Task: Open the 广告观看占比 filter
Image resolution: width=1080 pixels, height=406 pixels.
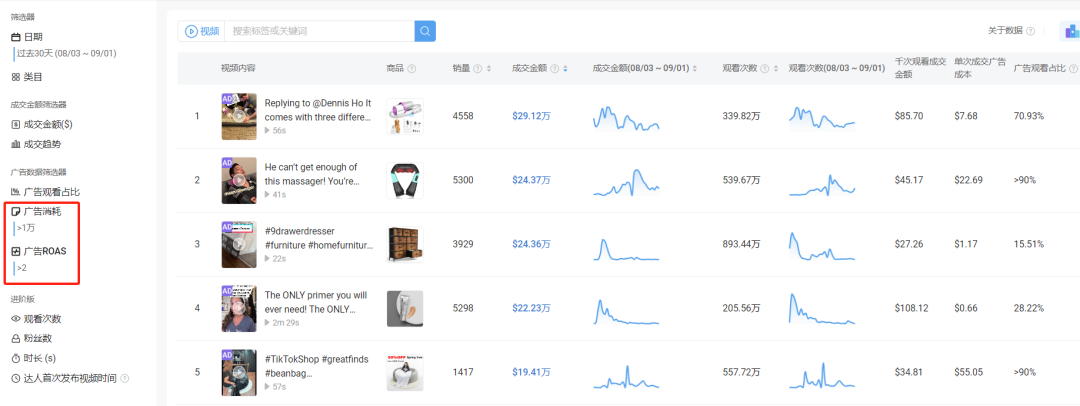Action: (x=45, y=192)
